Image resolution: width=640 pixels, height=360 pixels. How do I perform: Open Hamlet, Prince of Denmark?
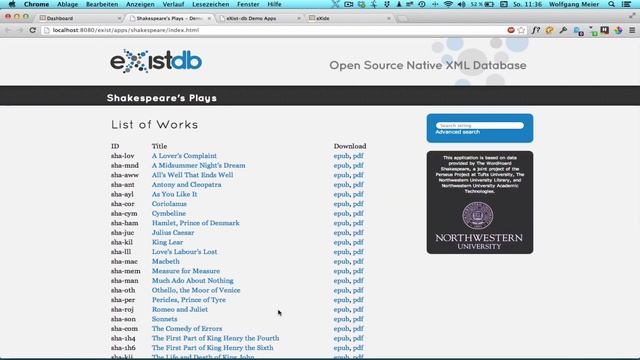tap(196, 223)
